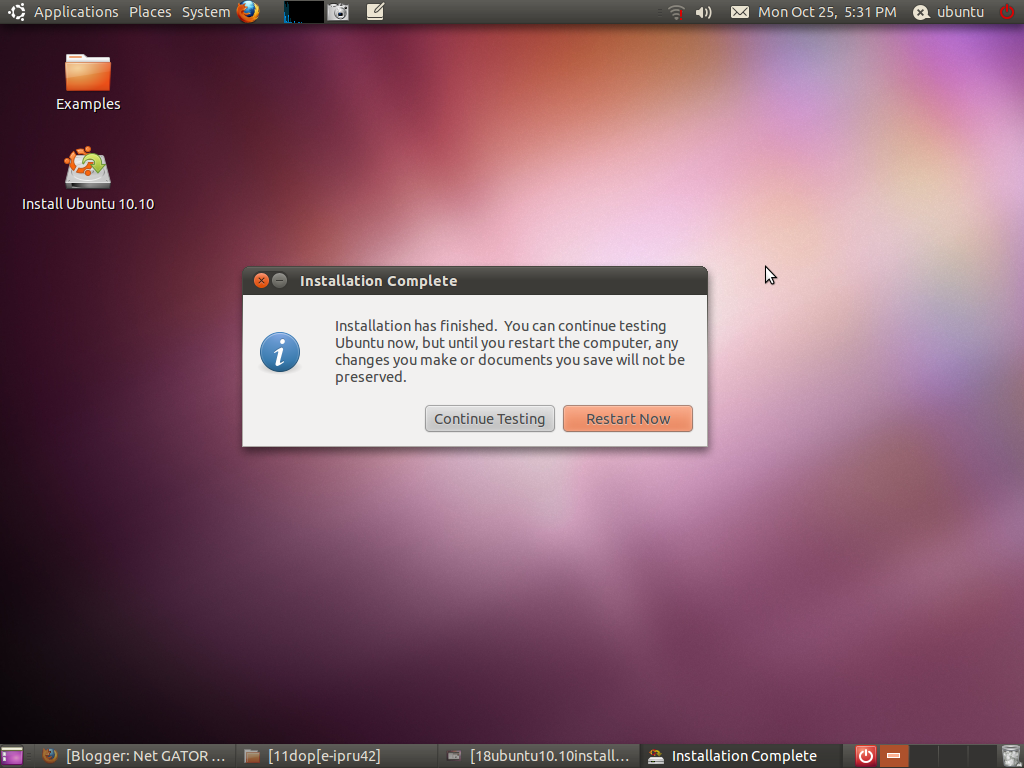Screen dimensions: 1024x768
Task: Click the Continue Testing button
Action: pos(489,418)
